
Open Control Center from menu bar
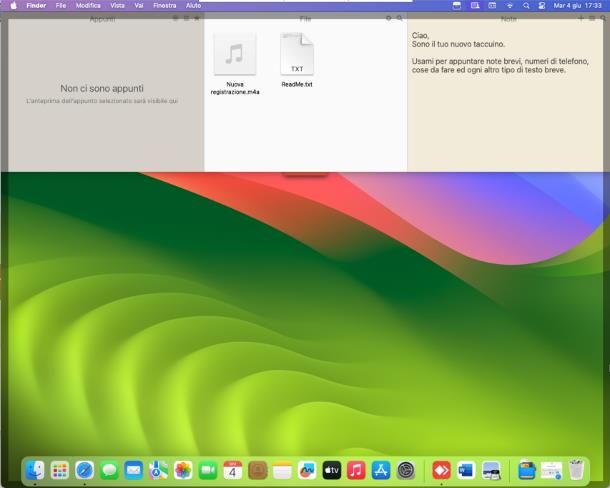pyautogui.click(x=542, y=5)
